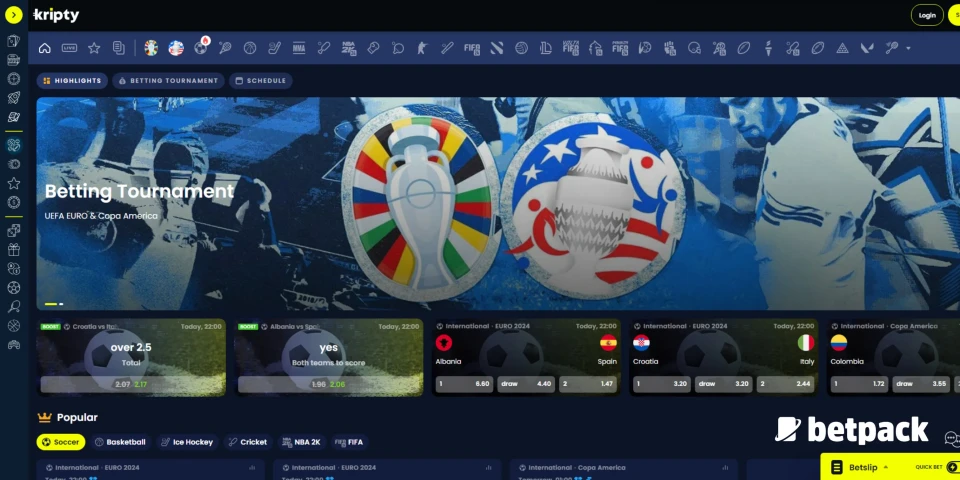
Task: Expand the sidebar with yellow arrow button
Action: (13, 15)
